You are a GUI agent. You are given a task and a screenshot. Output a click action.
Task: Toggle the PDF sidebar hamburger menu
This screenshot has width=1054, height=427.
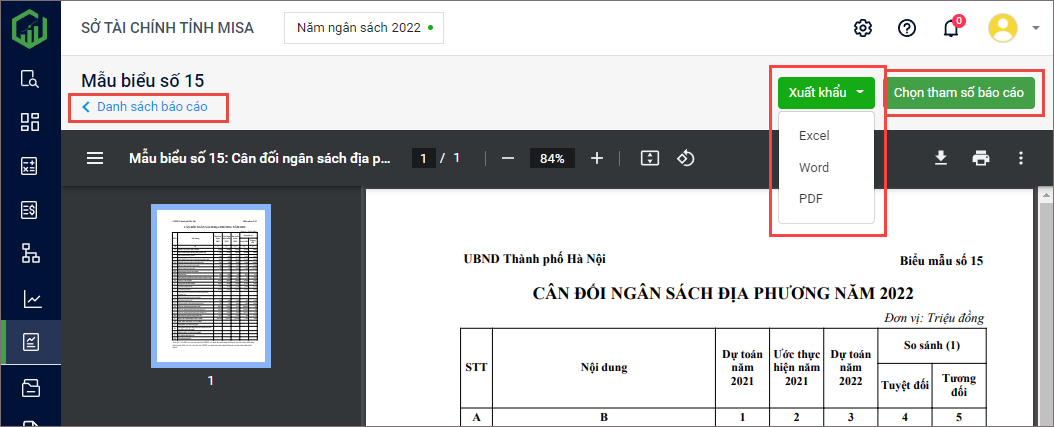click(95, 158)
